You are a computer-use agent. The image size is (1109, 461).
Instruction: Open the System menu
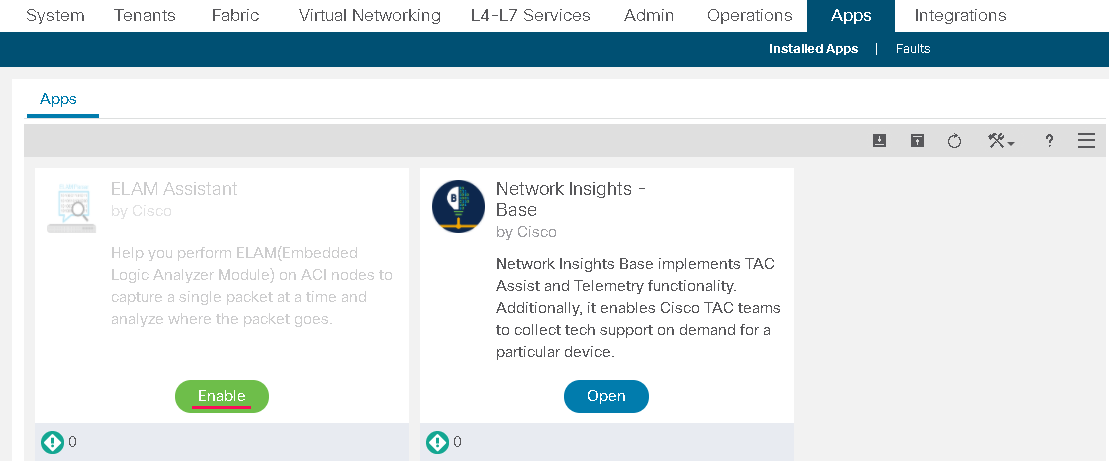pyautogui.click(x=55, y=16)
